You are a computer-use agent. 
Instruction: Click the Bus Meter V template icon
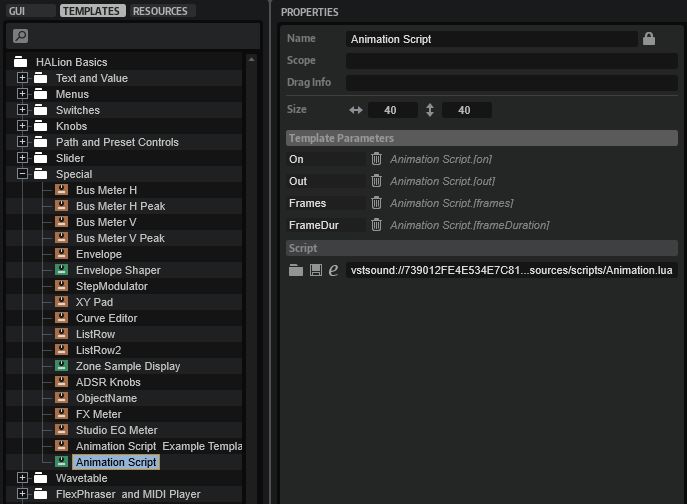[61, 222]
